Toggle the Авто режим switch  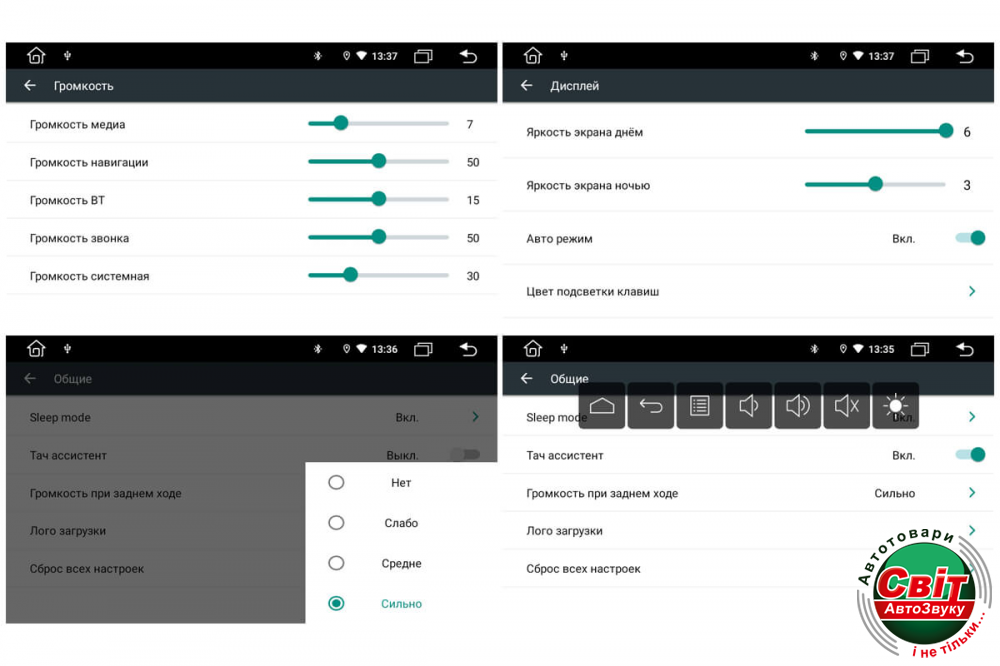pos(970,238)
